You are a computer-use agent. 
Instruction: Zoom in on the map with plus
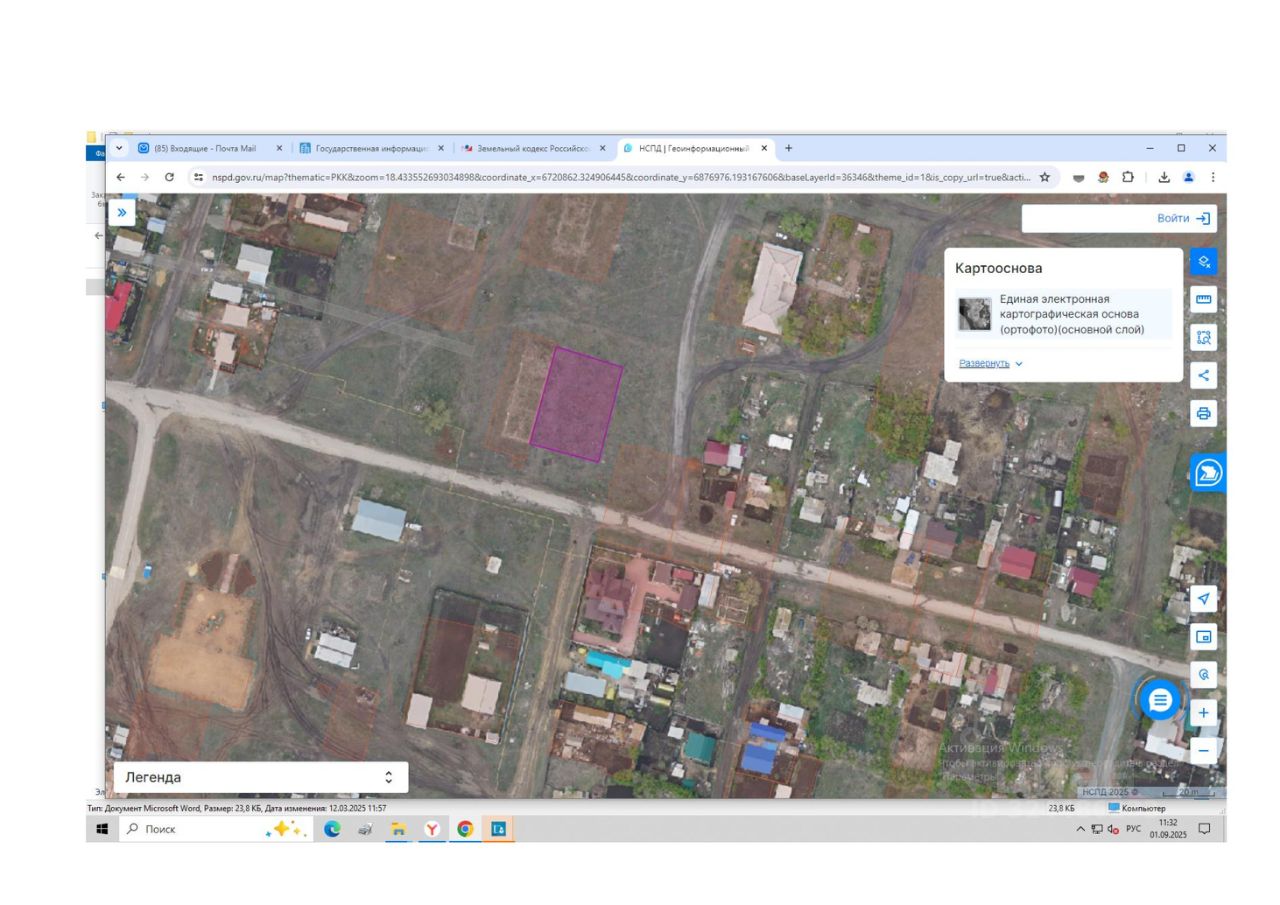(x=1204, y=713)
